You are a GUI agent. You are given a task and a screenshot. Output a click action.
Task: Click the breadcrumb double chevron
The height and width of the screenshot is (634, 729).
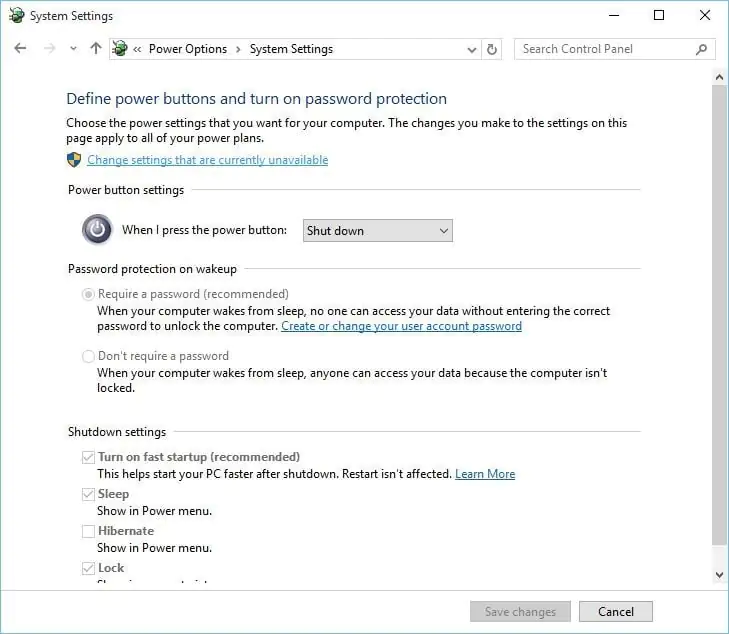pos(137,49)
